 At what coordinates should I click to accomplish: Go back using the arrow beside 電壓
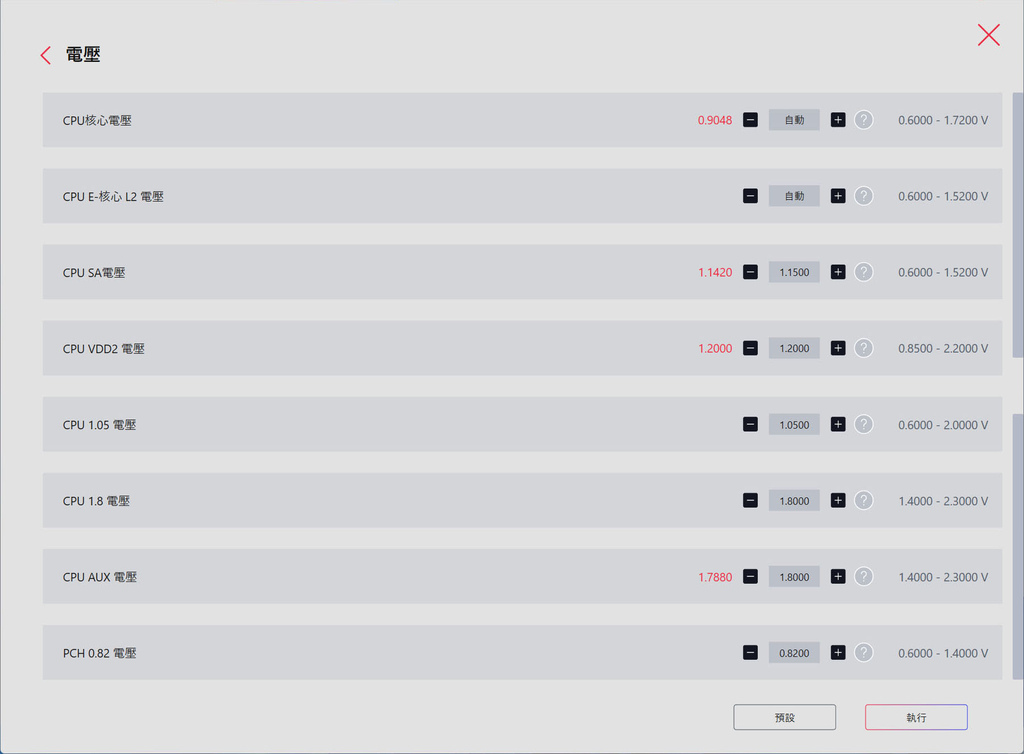(x=45, y=56)
